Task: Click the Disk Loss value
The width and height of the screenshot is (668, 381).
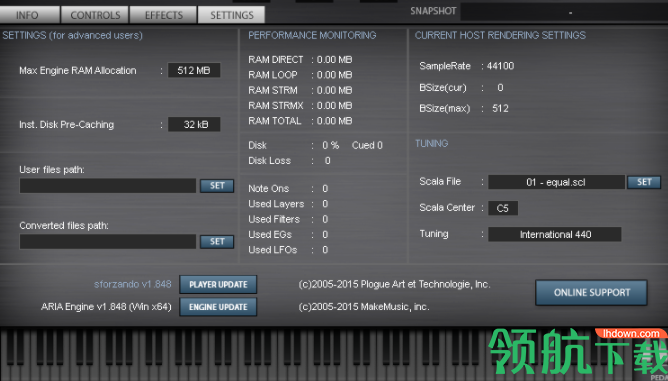Action: pos(327,161)
